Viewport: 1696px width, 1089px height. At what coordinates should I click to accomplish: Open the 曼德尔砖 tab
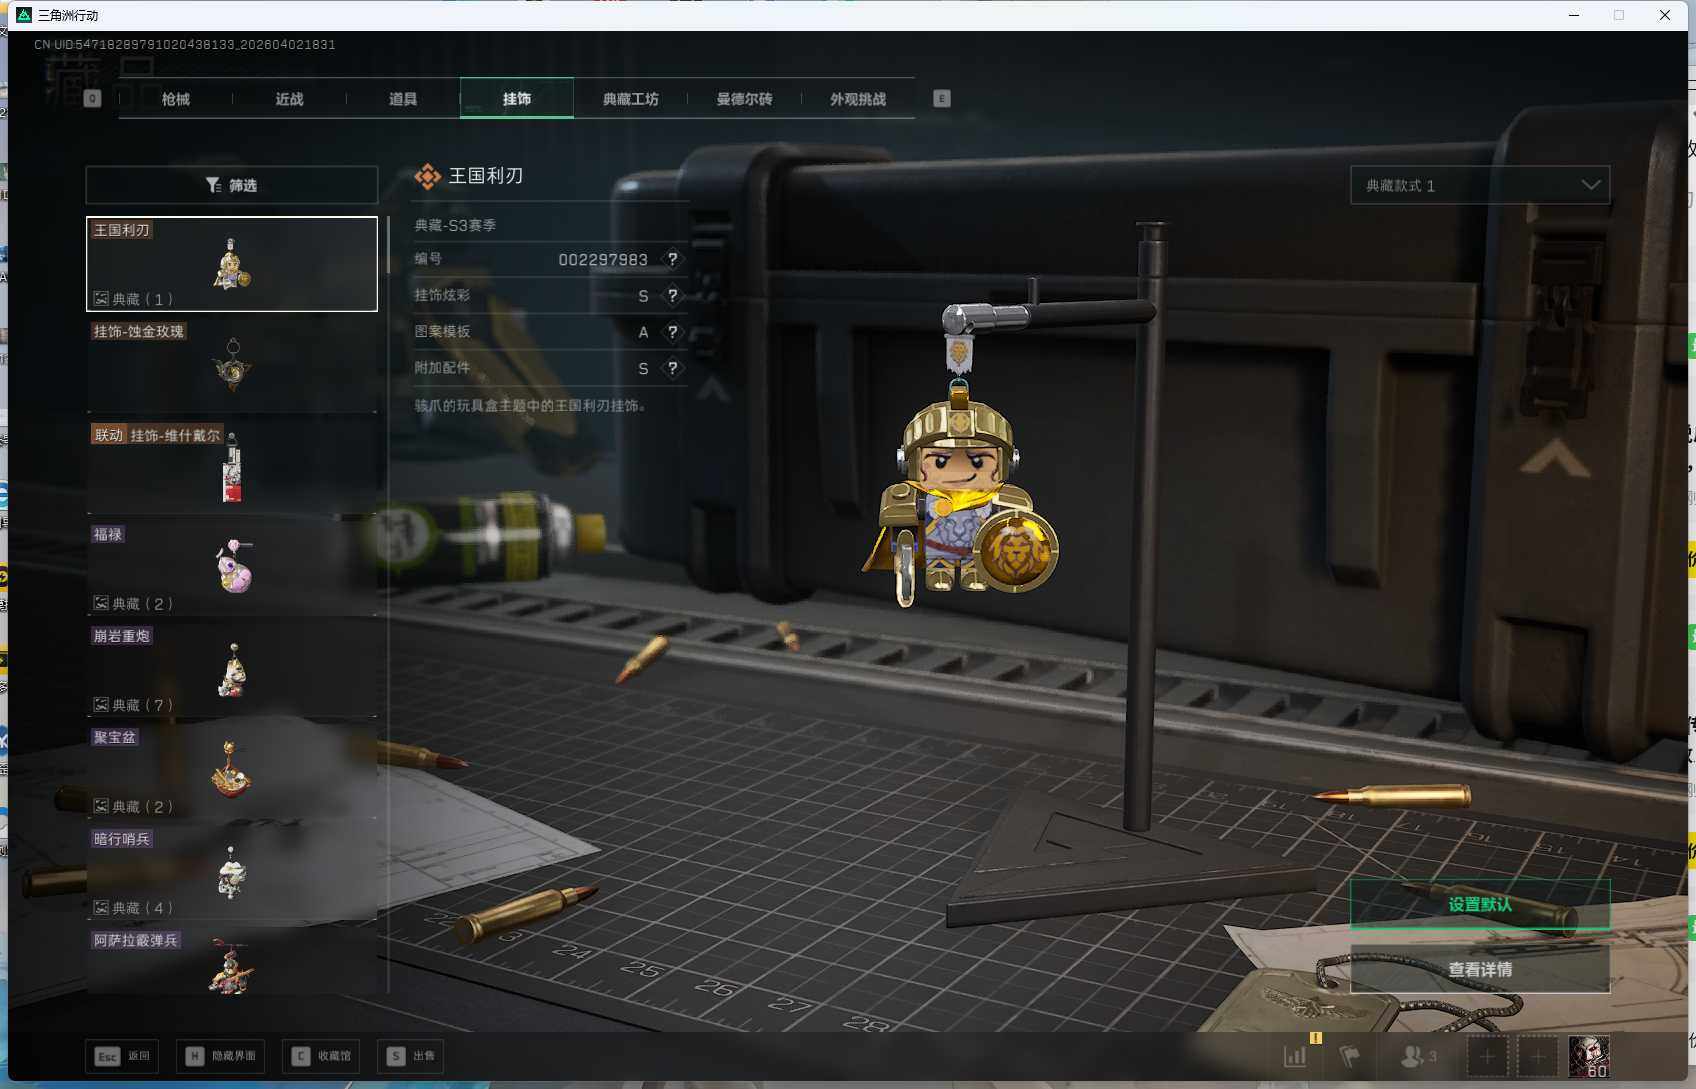coord(744,99)
